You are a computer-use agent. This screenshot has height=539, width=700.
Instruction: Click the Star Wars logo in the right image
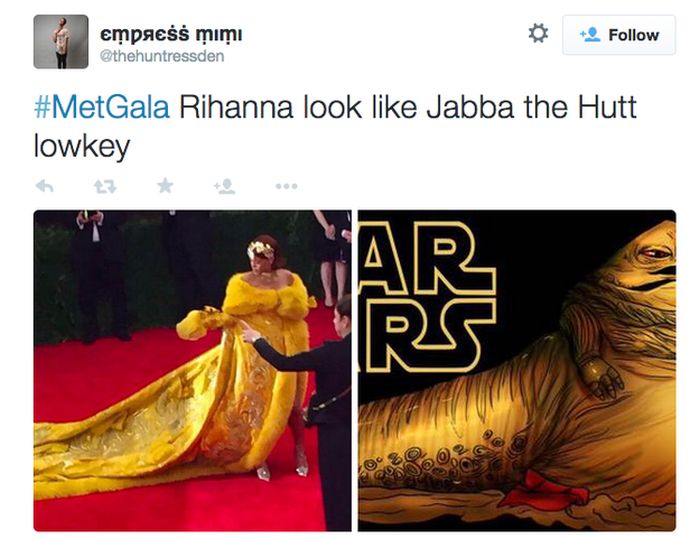(426, 297)
